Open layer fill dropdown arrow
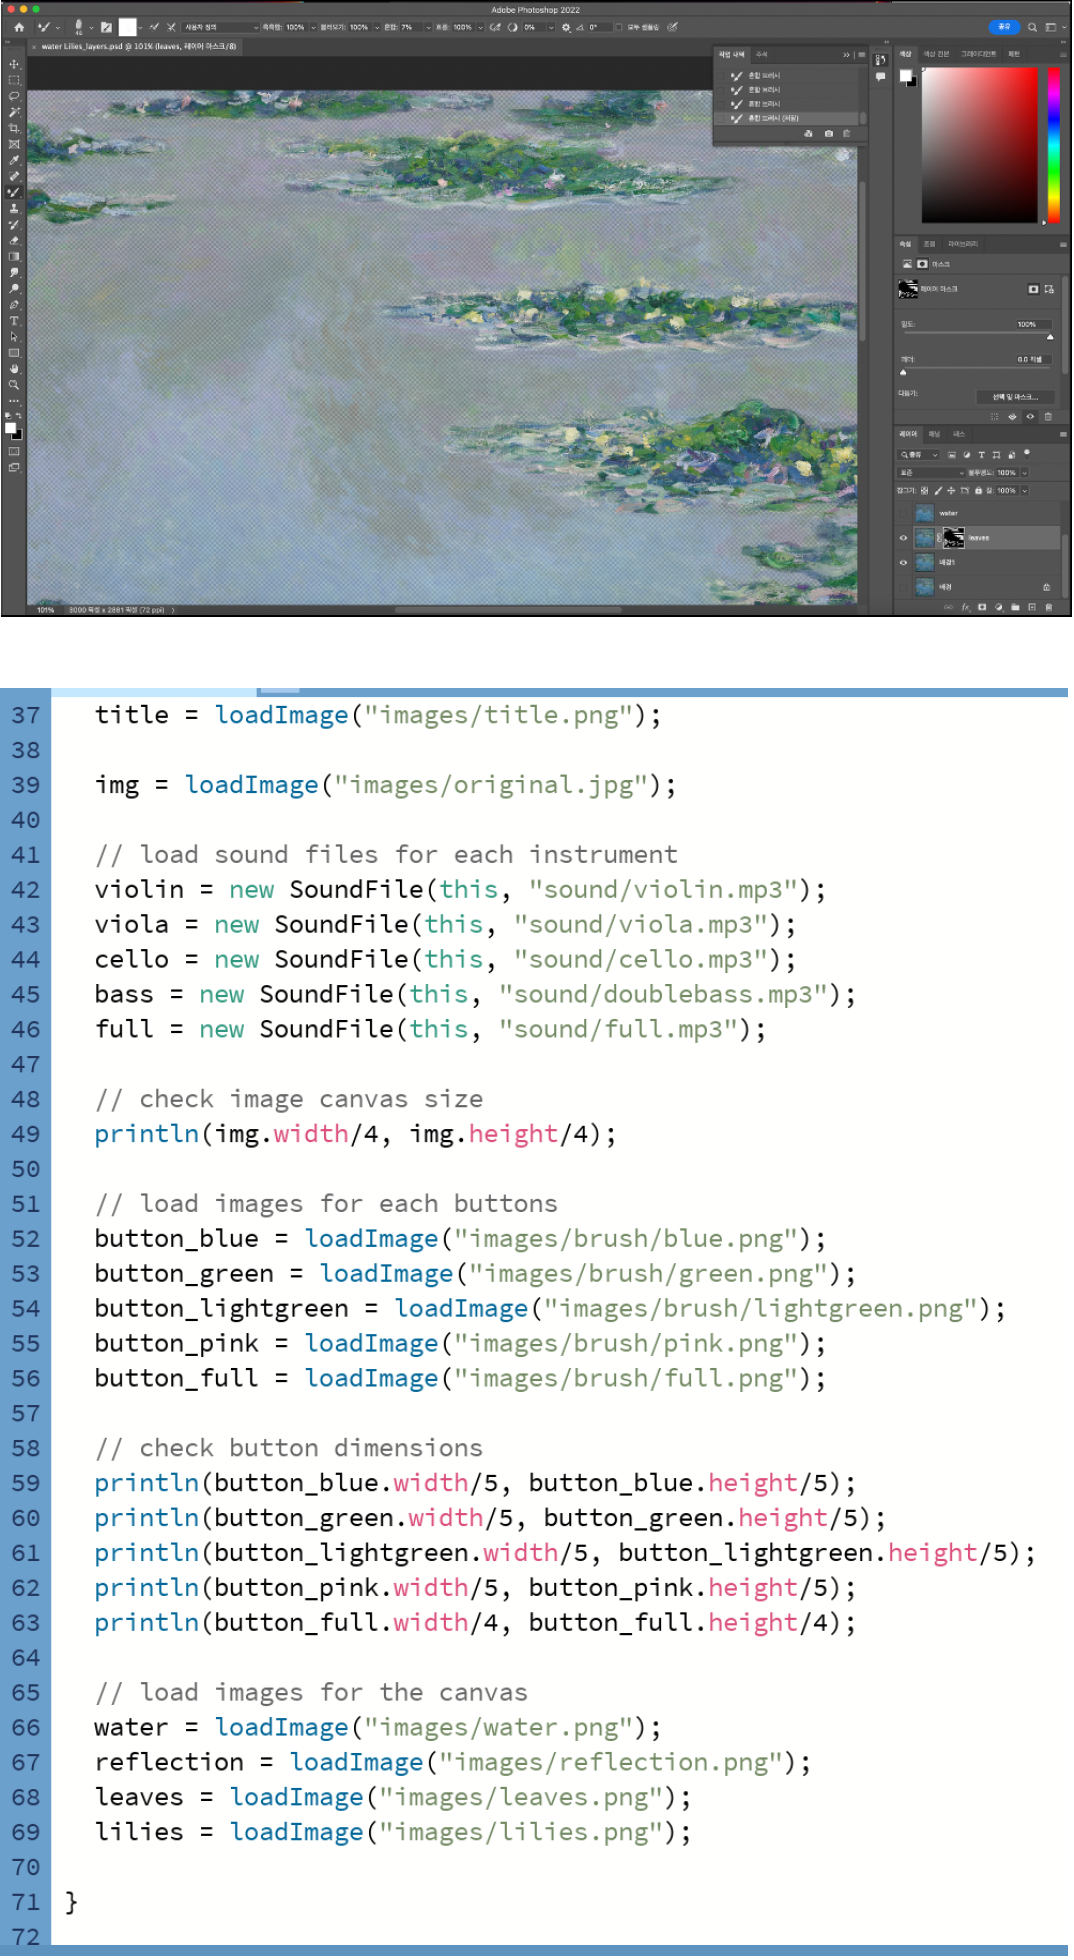 click(1024, 491)
